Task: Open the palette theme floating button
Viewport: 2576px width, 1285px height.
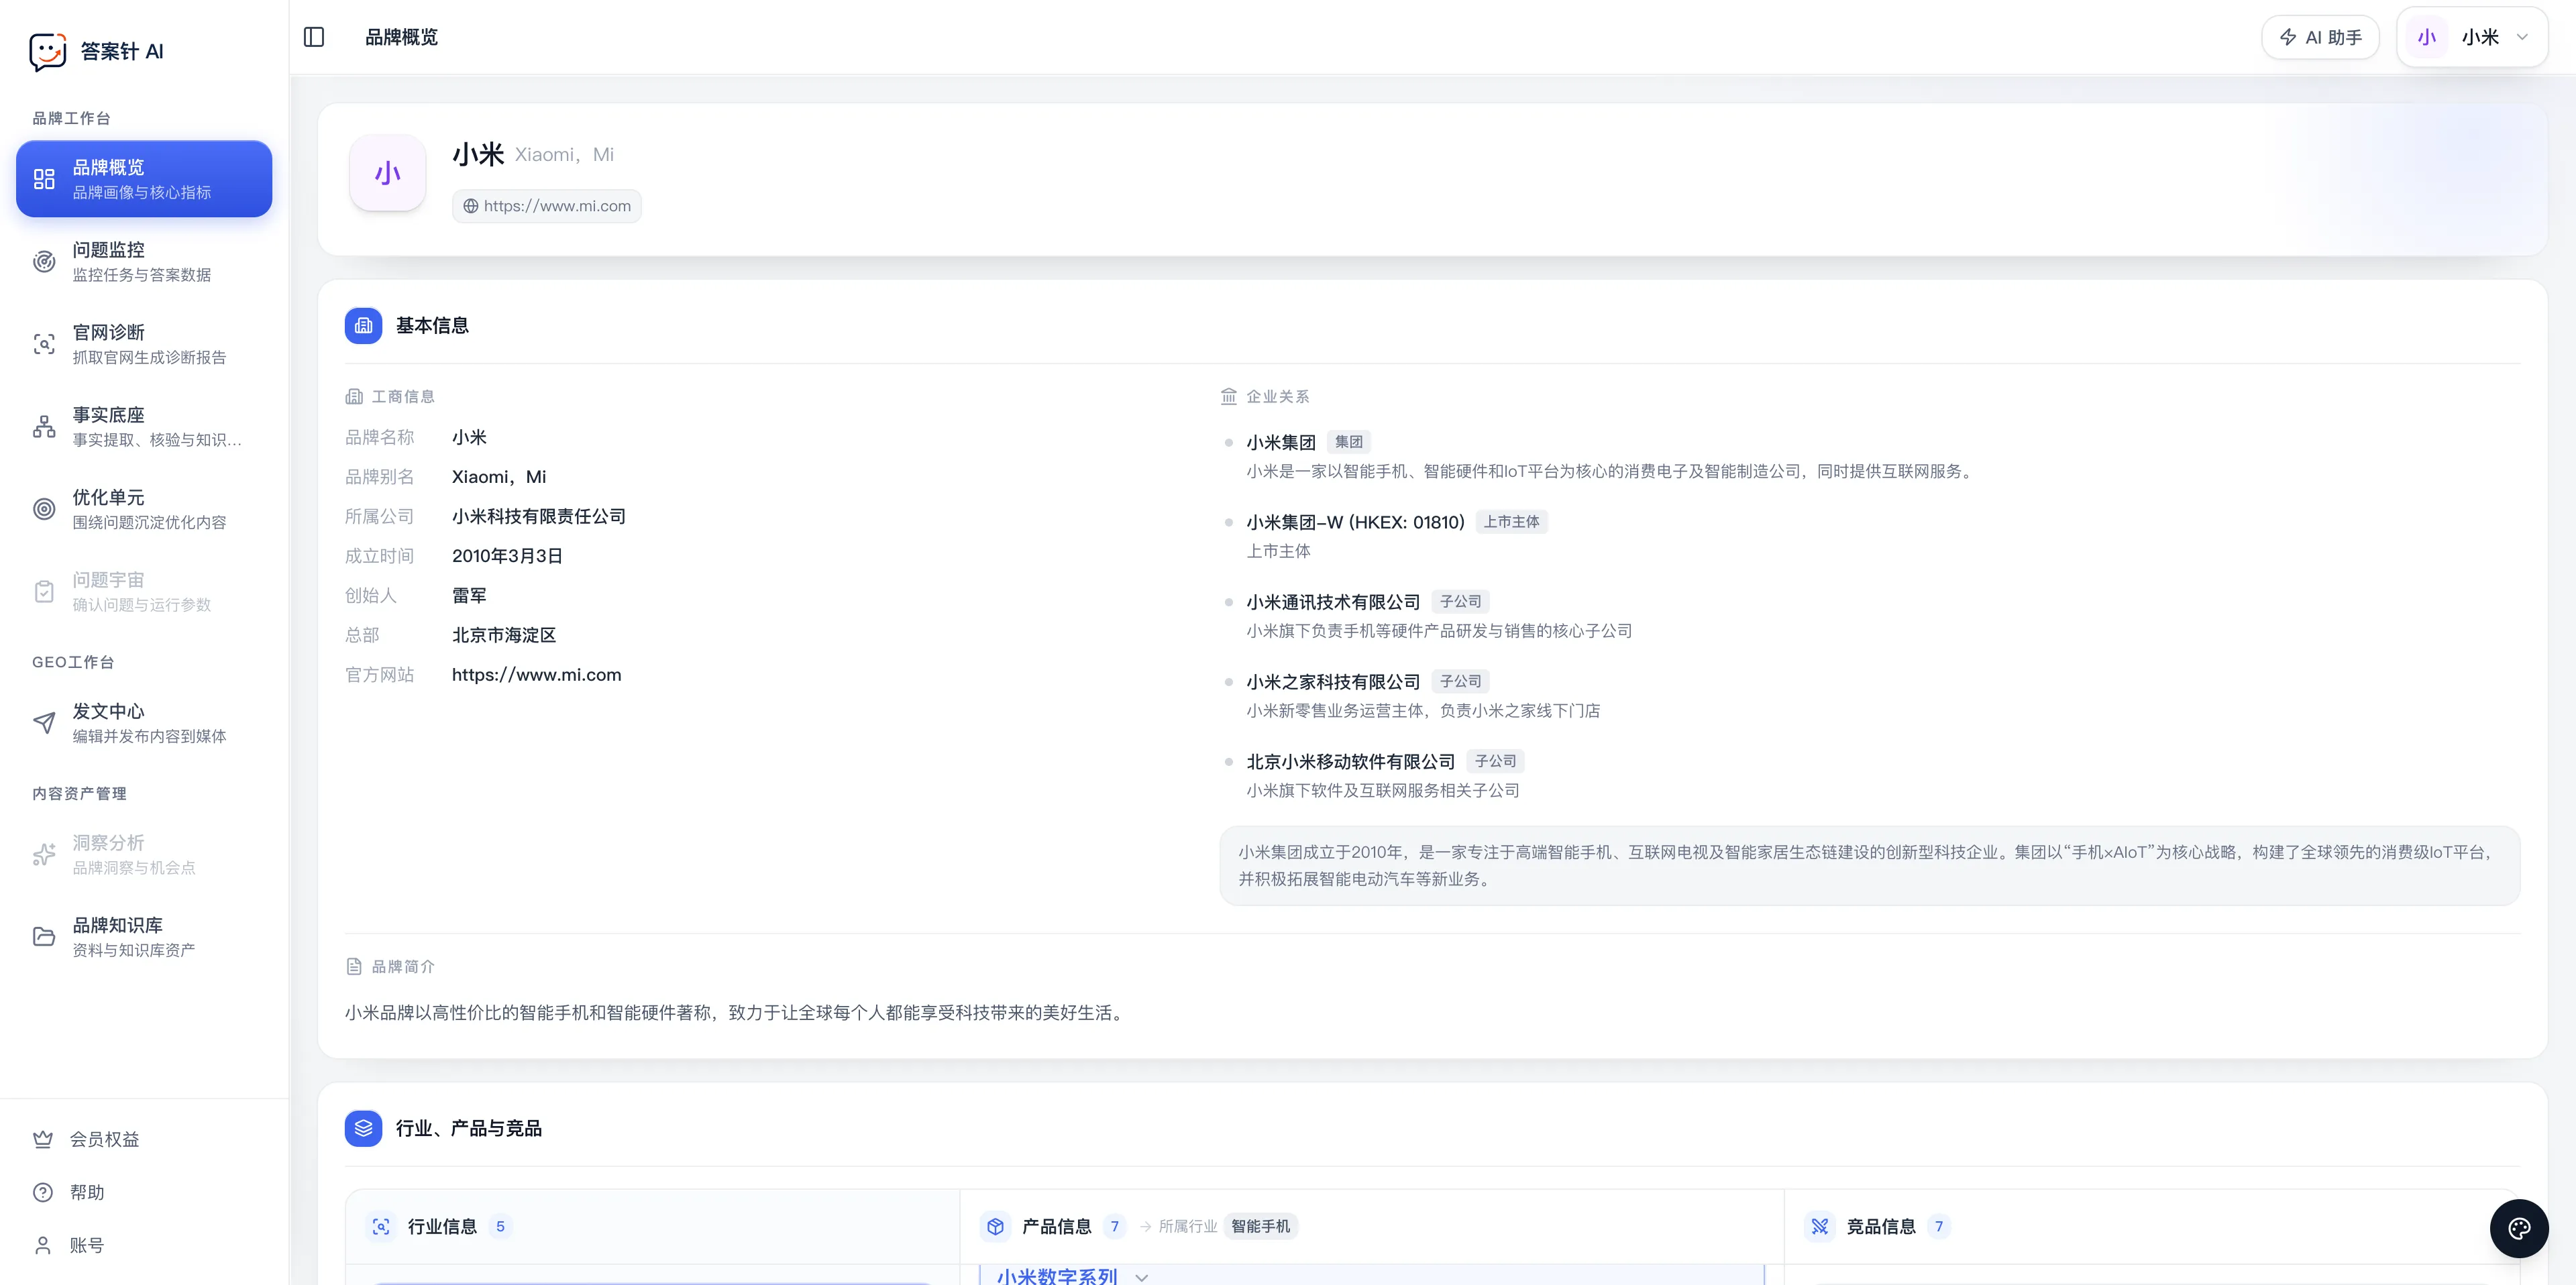Action: (x=2518, y=1228)
